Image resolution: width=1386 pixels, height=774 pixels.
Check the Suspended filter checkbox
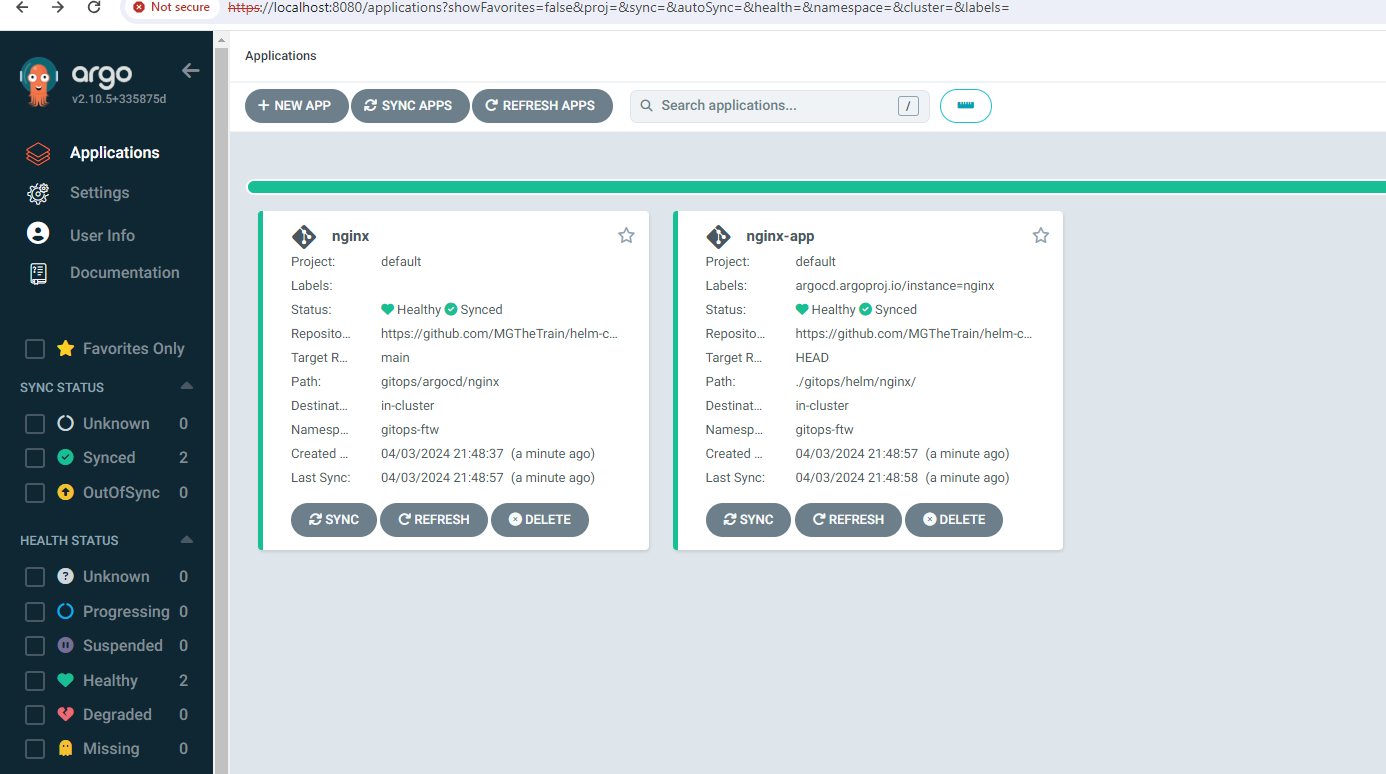[x=35, y=646]
